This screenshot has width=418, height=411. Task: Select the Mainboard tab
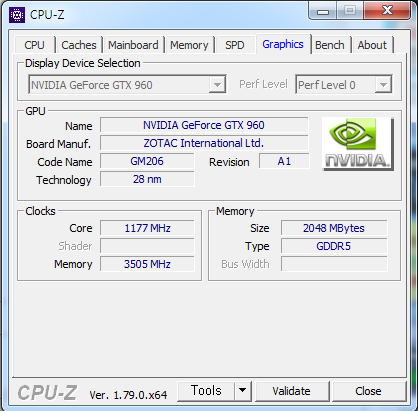pos(133,45)
